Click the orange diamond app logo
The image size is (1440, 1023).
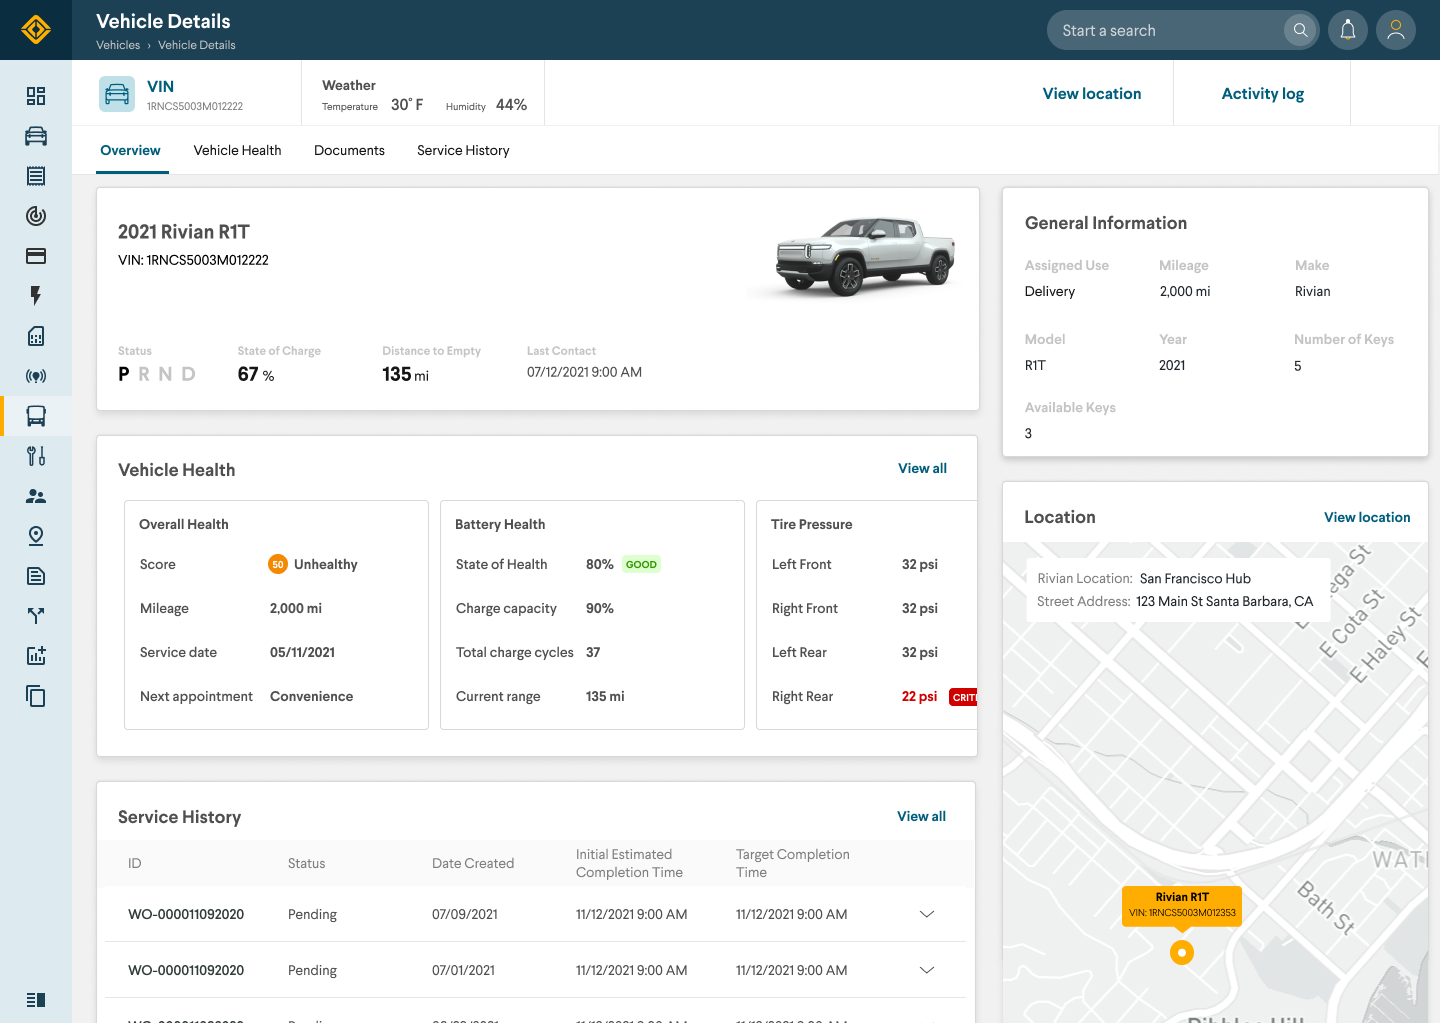[36, 30]
